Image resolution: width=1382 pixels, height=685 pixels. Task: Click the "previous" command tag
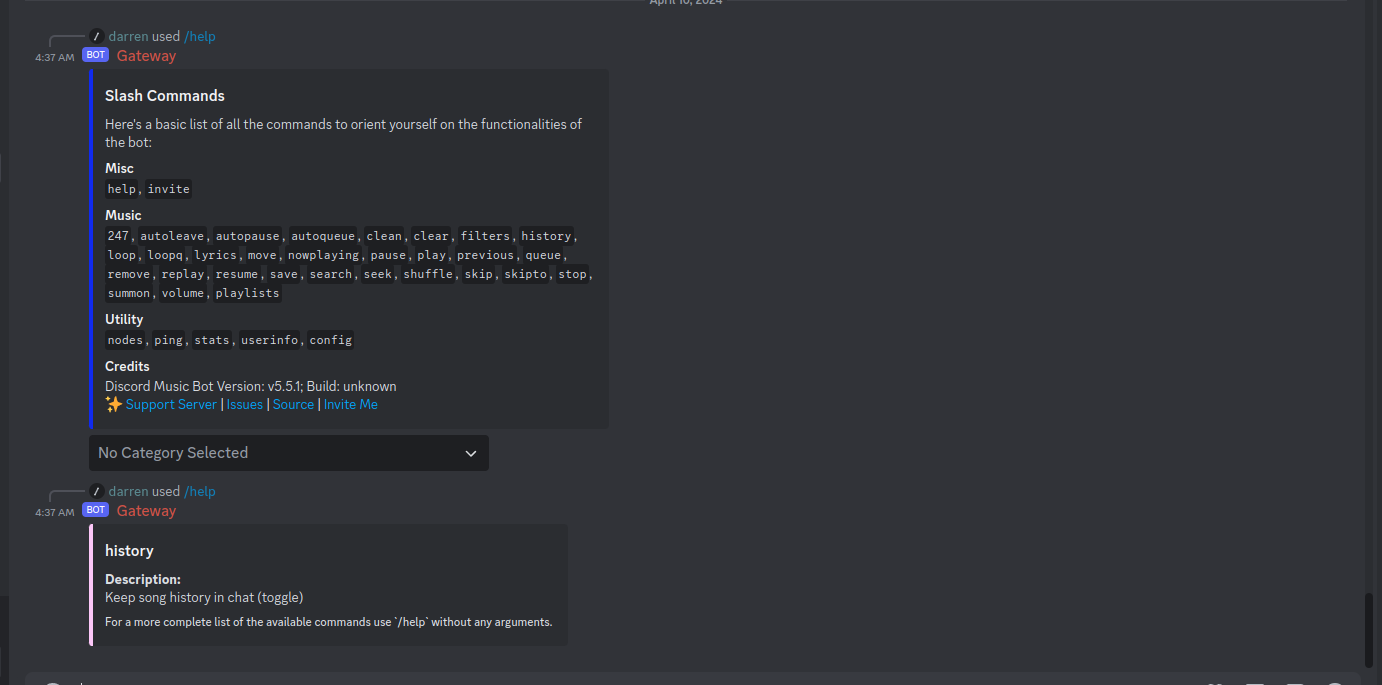(485, 255)
